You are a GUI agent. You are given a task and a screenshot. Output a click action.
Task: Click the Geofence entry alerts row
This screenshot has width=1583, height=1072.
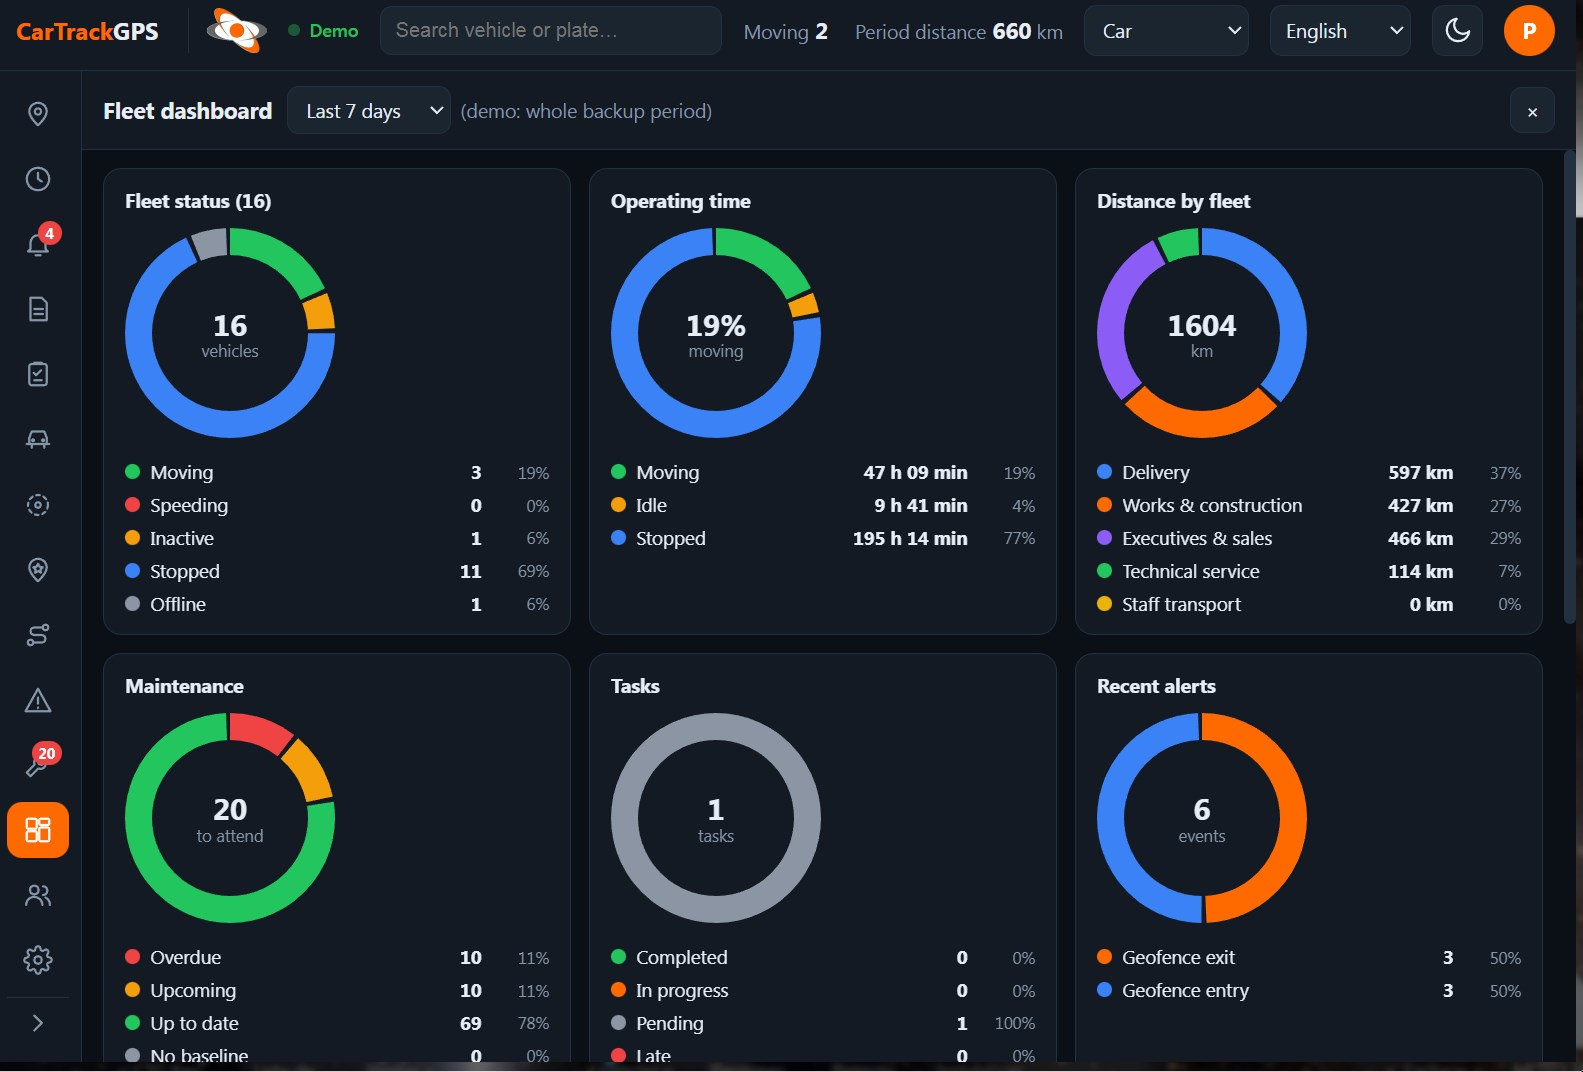[x=1309, y=991]
